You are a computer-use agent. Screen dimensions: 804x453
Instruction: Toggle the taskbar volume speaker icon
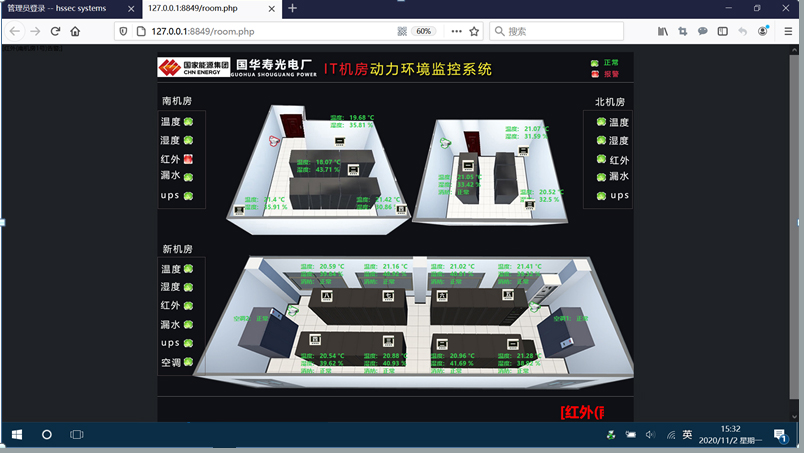650,435
